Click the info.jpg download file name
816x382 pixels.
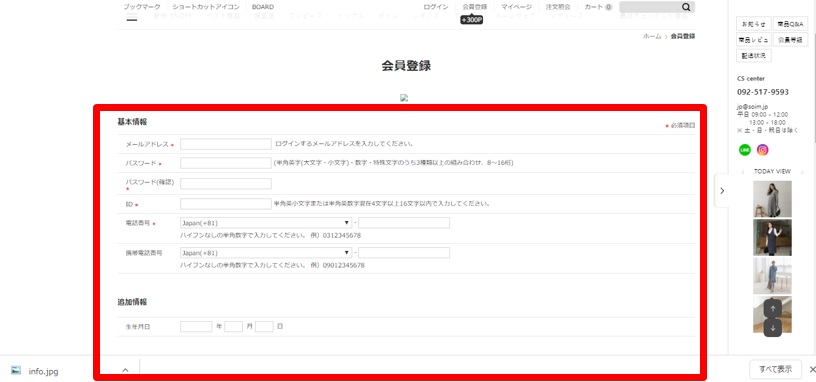tap(44, 371)
